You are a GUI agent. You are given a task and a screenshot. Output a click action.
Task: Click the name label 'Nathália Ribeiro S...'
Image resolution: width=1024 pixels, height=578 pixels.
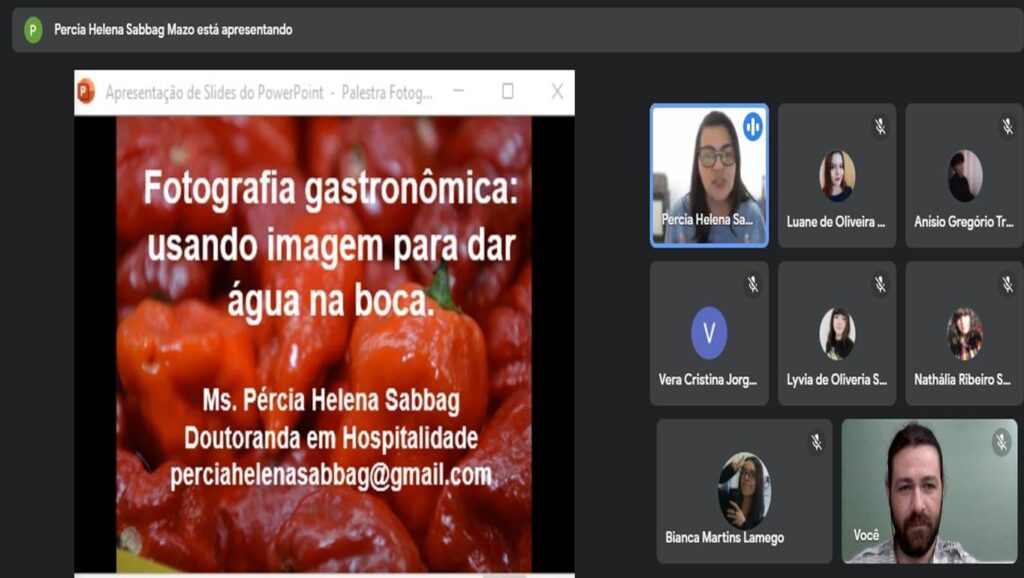pyautogui.click(x=963, y=379)
